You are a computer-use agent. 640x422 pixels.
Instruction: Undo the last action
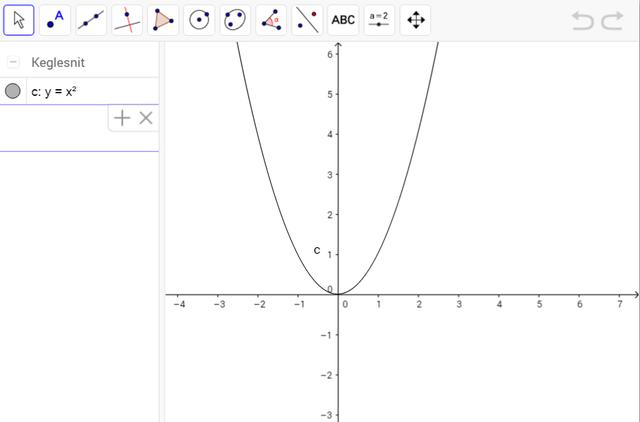(x=582, y=20)
